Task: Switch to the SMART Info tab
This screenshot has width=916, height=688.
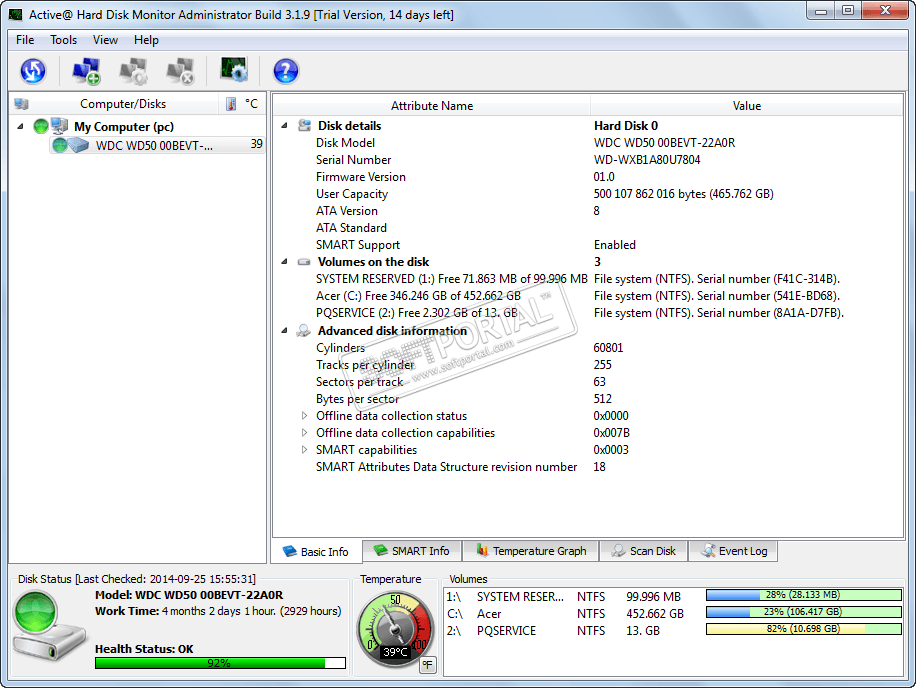Action: 412,551
